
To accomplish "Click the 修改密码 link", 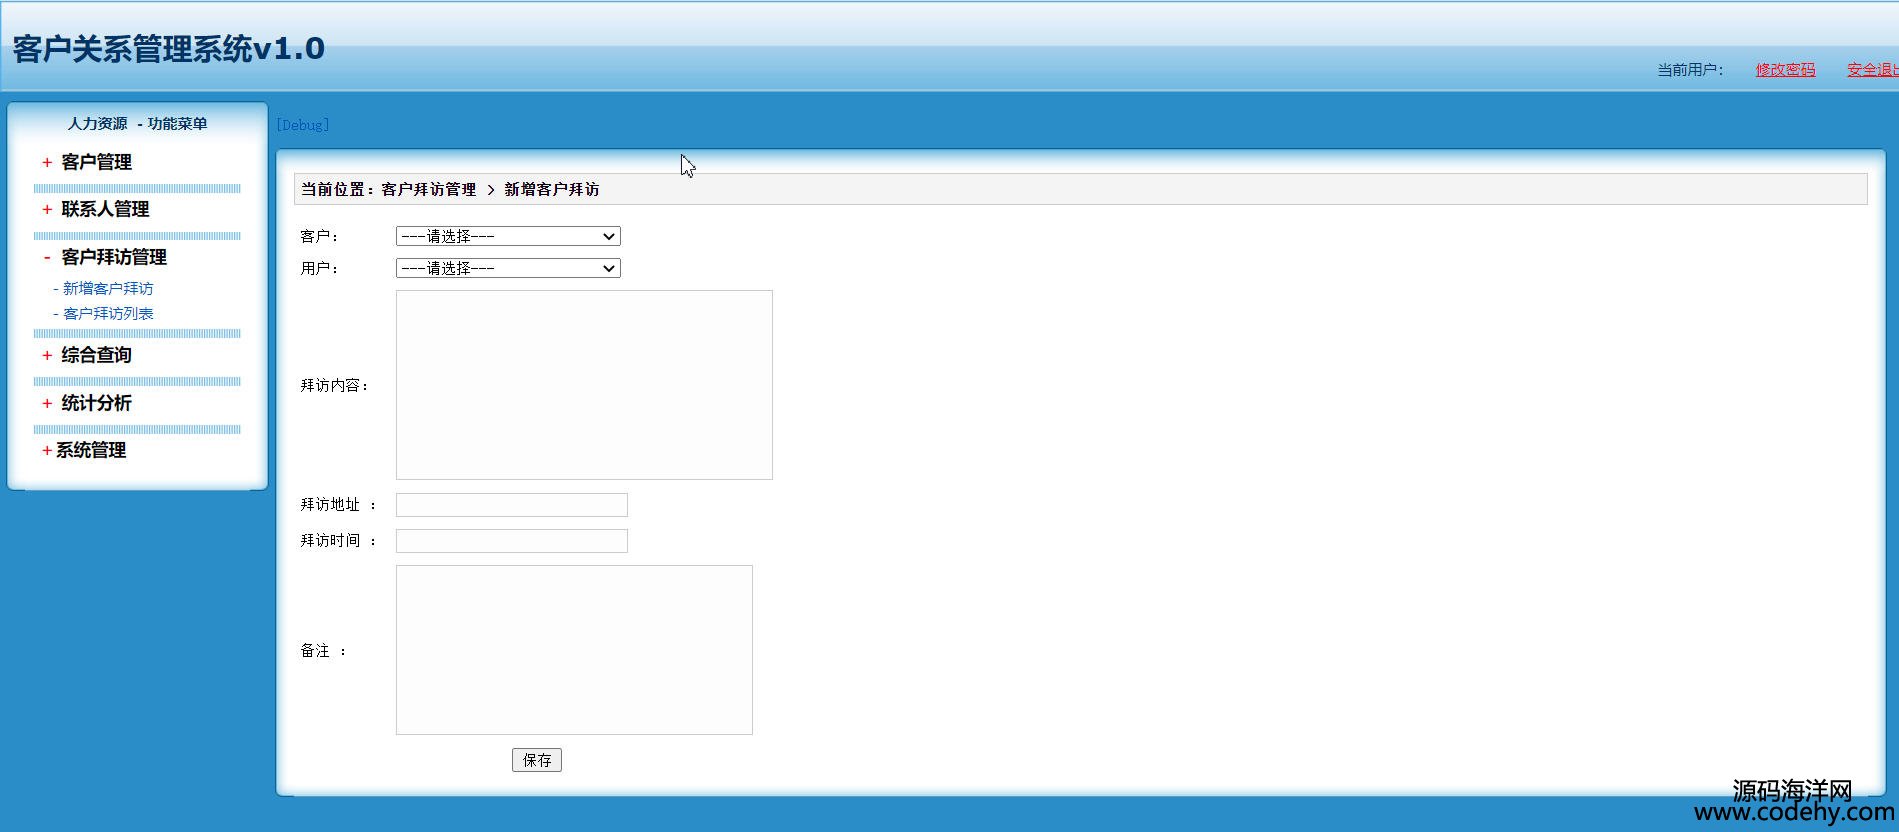I will 1785,69.
